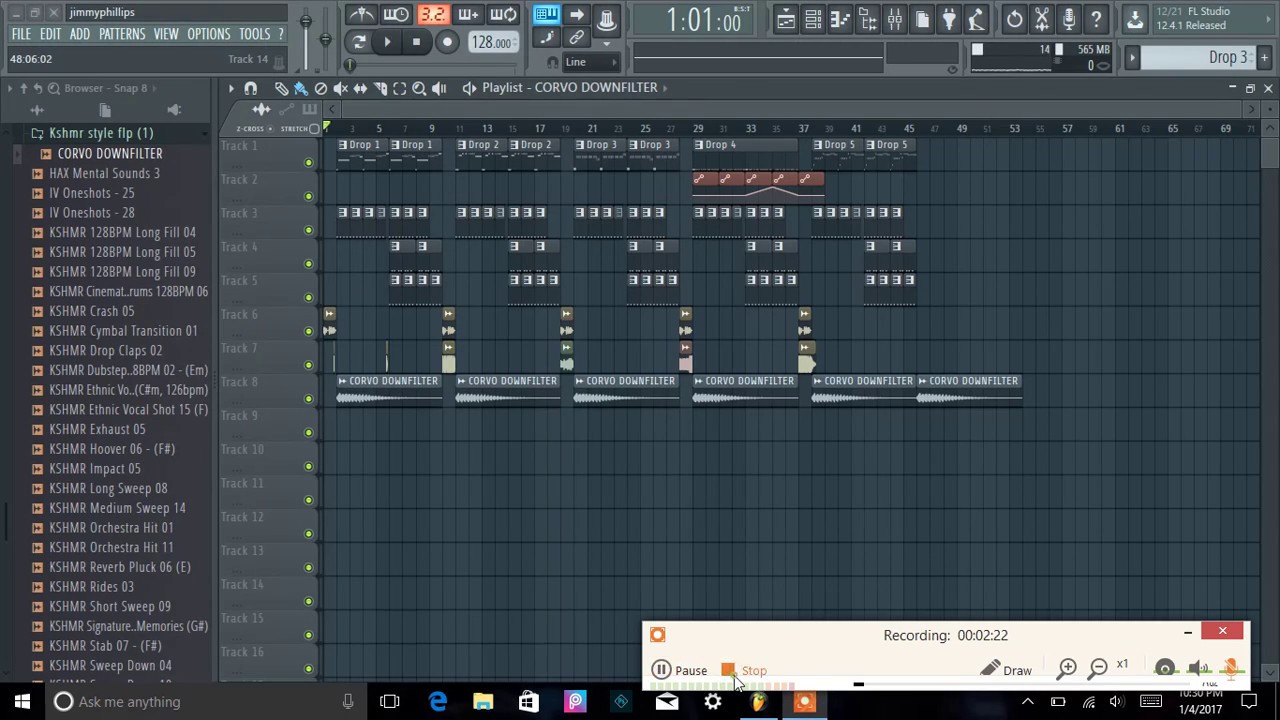Open the playlist view icon

click(786, 19)
